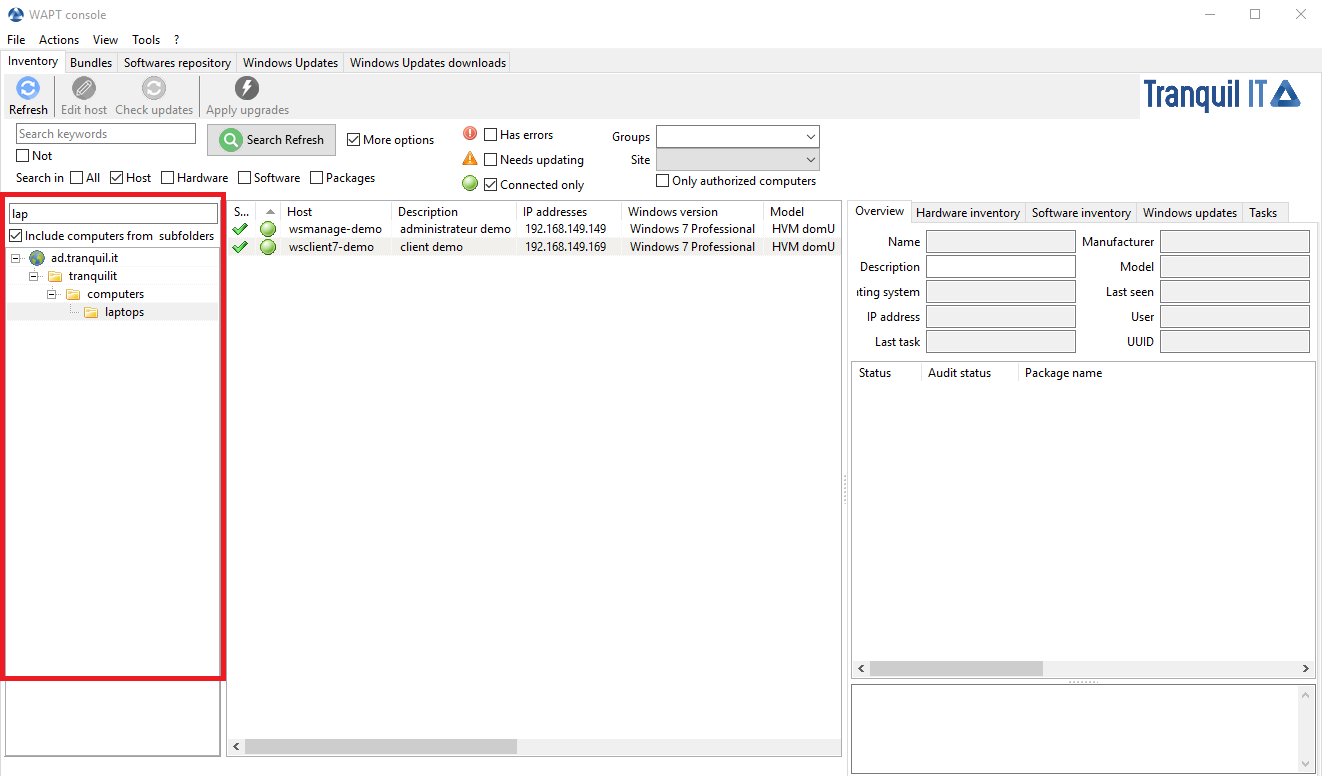Uncheck the More options checkbox
This screenshot has width=1322, height=776.
click(x=353, y=140)
